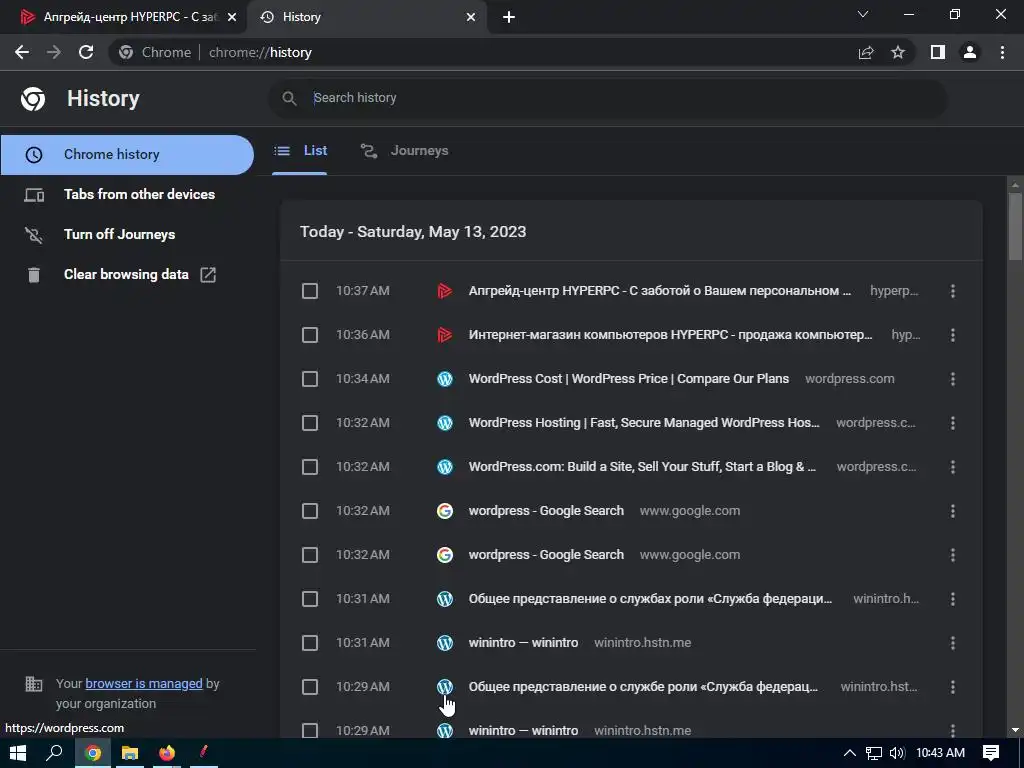Viewport: 1024px width, 768px height.
Task: Click the taskbar volume icon
Action: point(897,753)
